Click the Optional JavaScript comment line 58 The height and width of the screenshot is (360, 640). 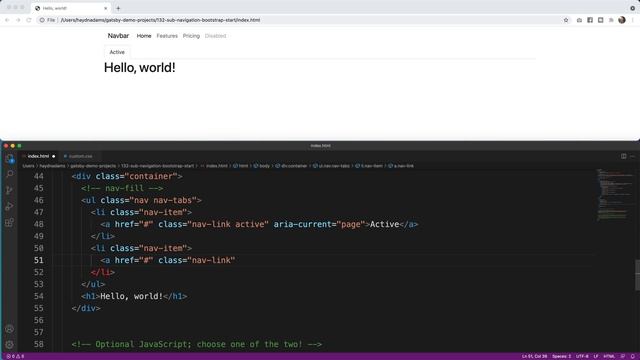[197, 344]
